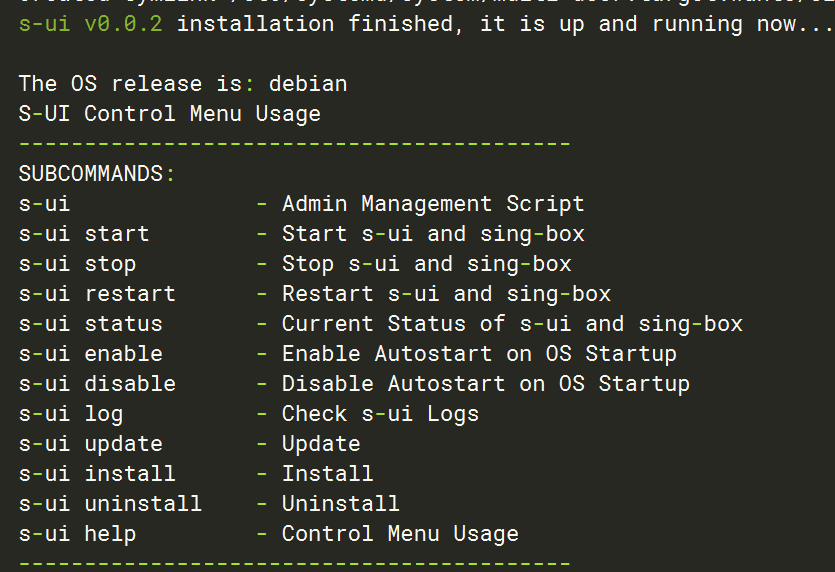Click the "s-ui status" command text
The height and width of the screenshot is (572, 835).
(x=90, y=324)
